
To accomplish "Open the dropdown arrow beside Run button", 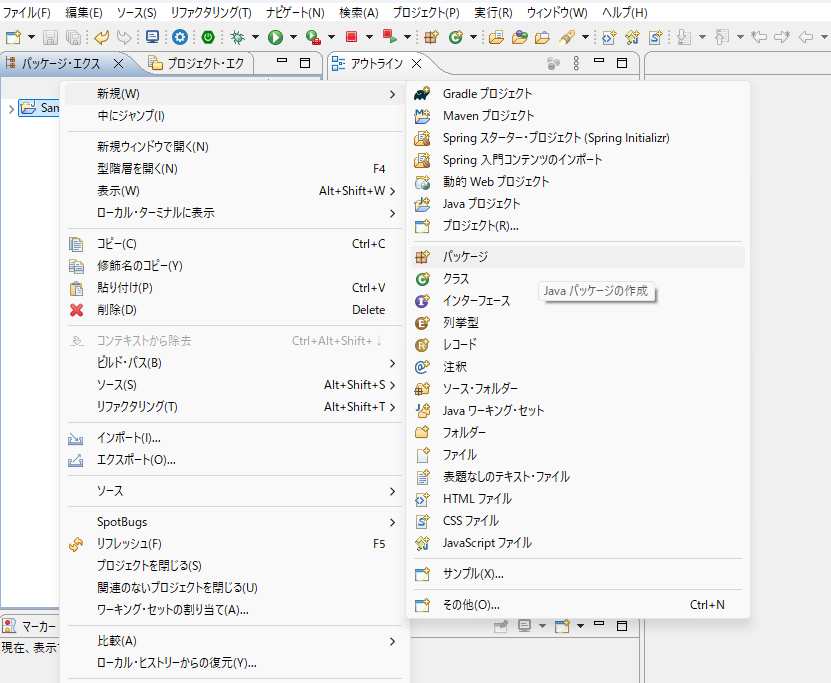I will [293, 37].
